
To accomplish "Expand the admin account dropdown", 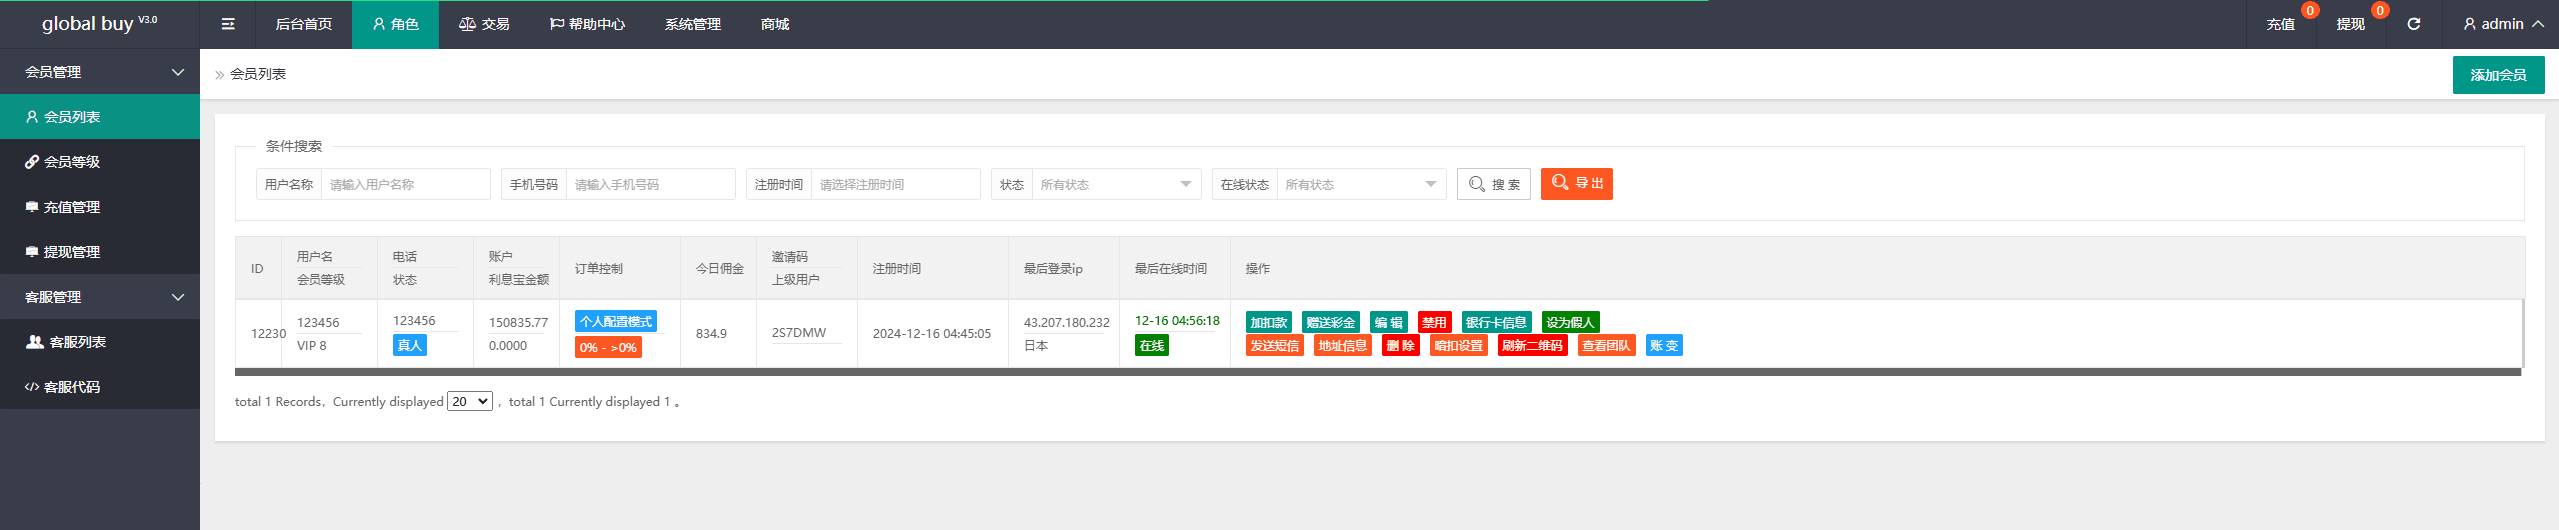I will 2503,24.
